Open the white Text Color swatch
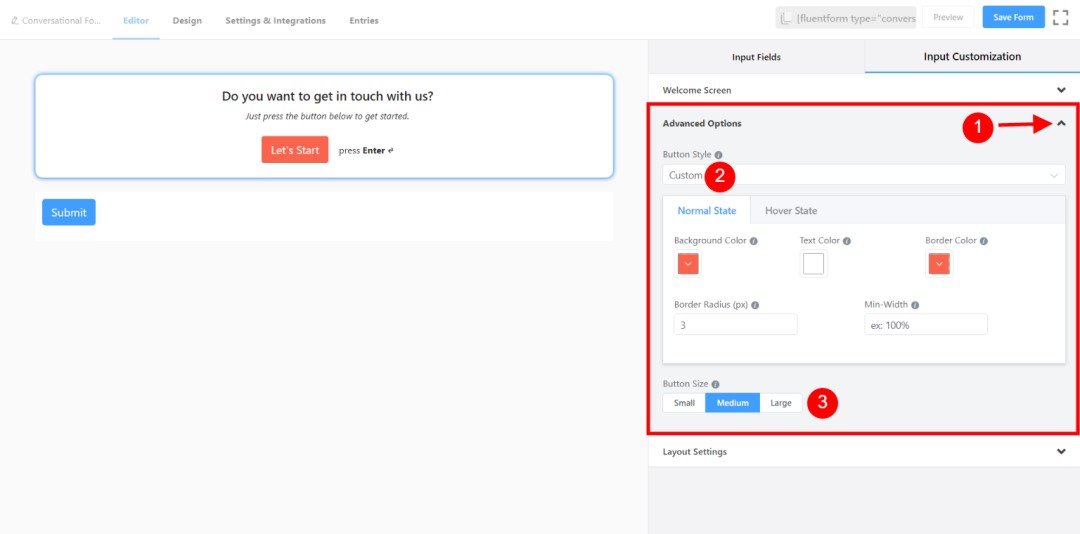The width and height of the screenshot is (1080, 534). coord(813,264)
